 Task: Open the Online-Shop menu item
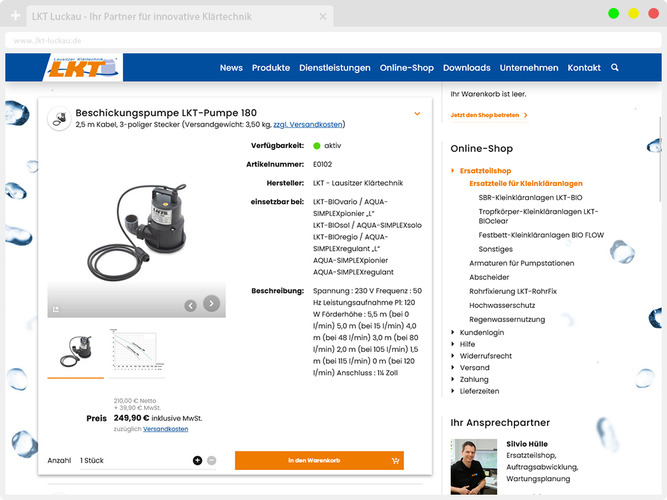(407, 68)
